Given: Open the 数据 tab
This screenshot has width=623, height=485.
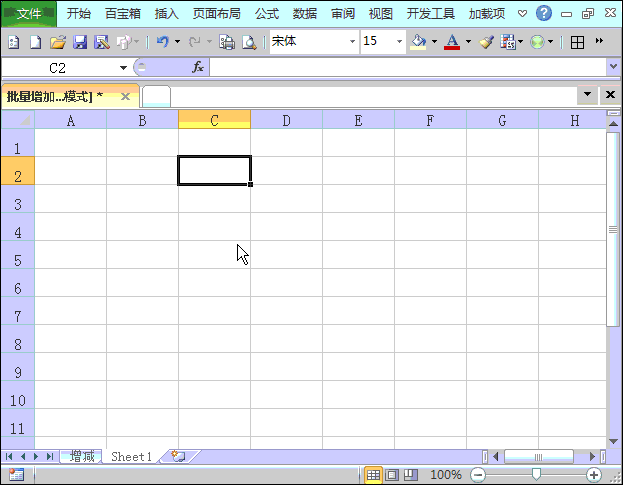Looking at the screenshot, I should click(x=305, y=14).
